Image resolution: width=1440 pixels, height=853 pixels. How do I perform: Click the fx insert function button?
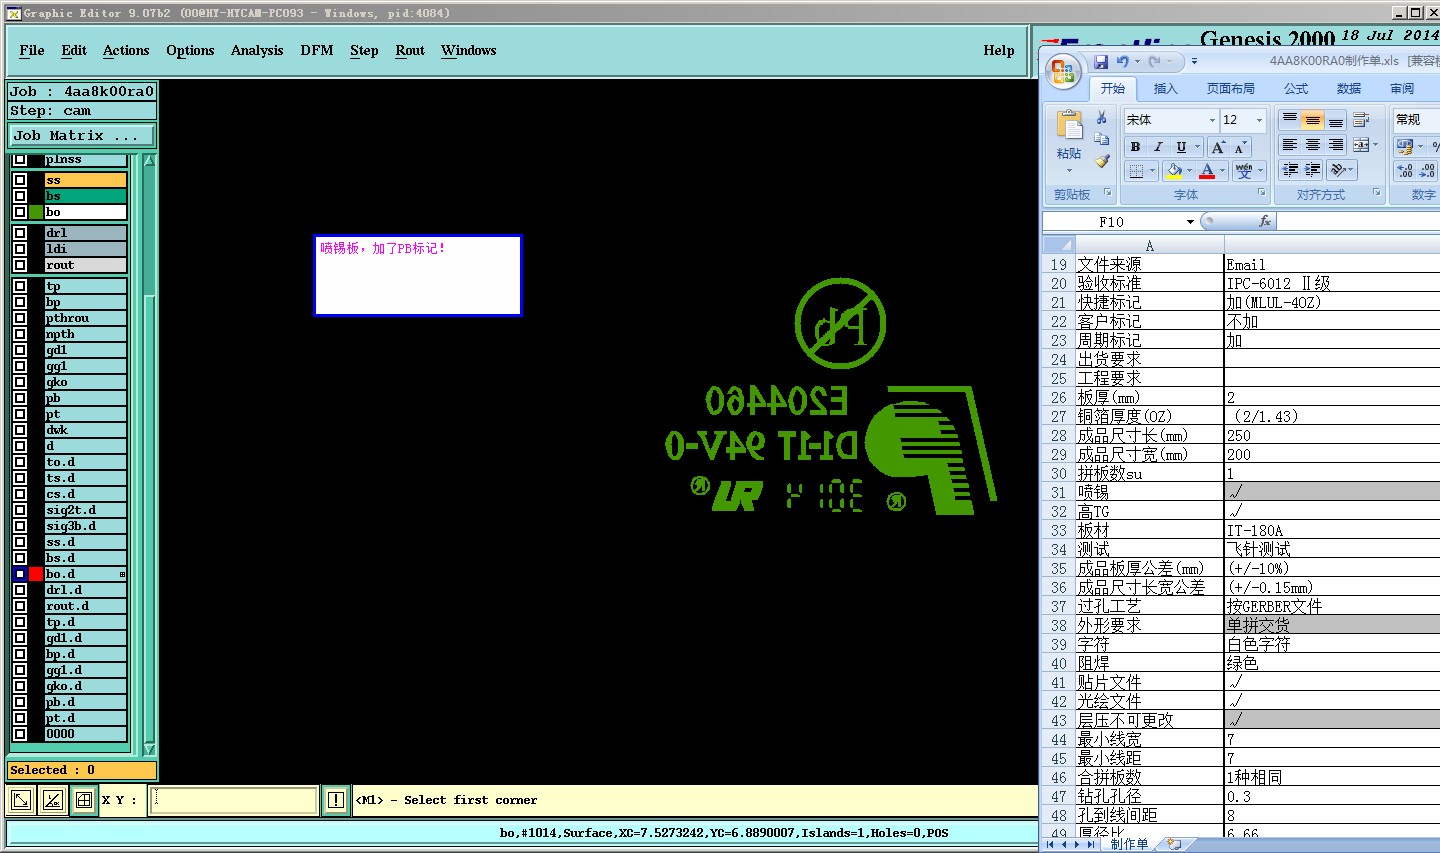(1264, 221)
